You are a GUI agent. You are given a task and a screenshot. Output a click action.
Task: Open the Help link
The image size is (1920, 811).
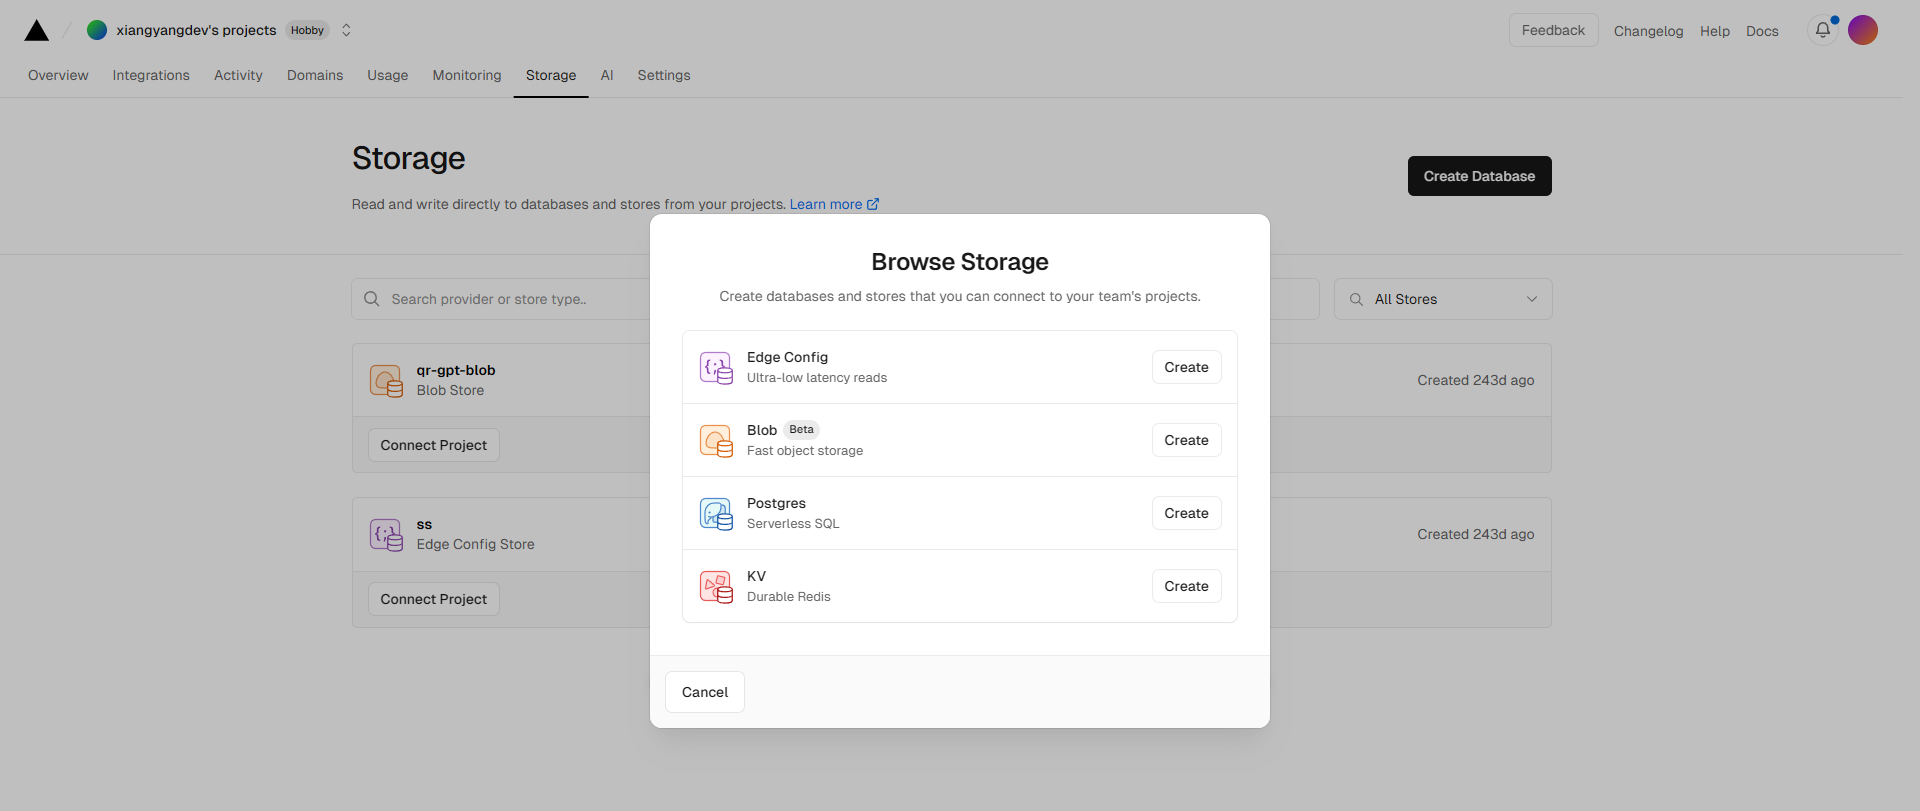tap(1714, 31)
